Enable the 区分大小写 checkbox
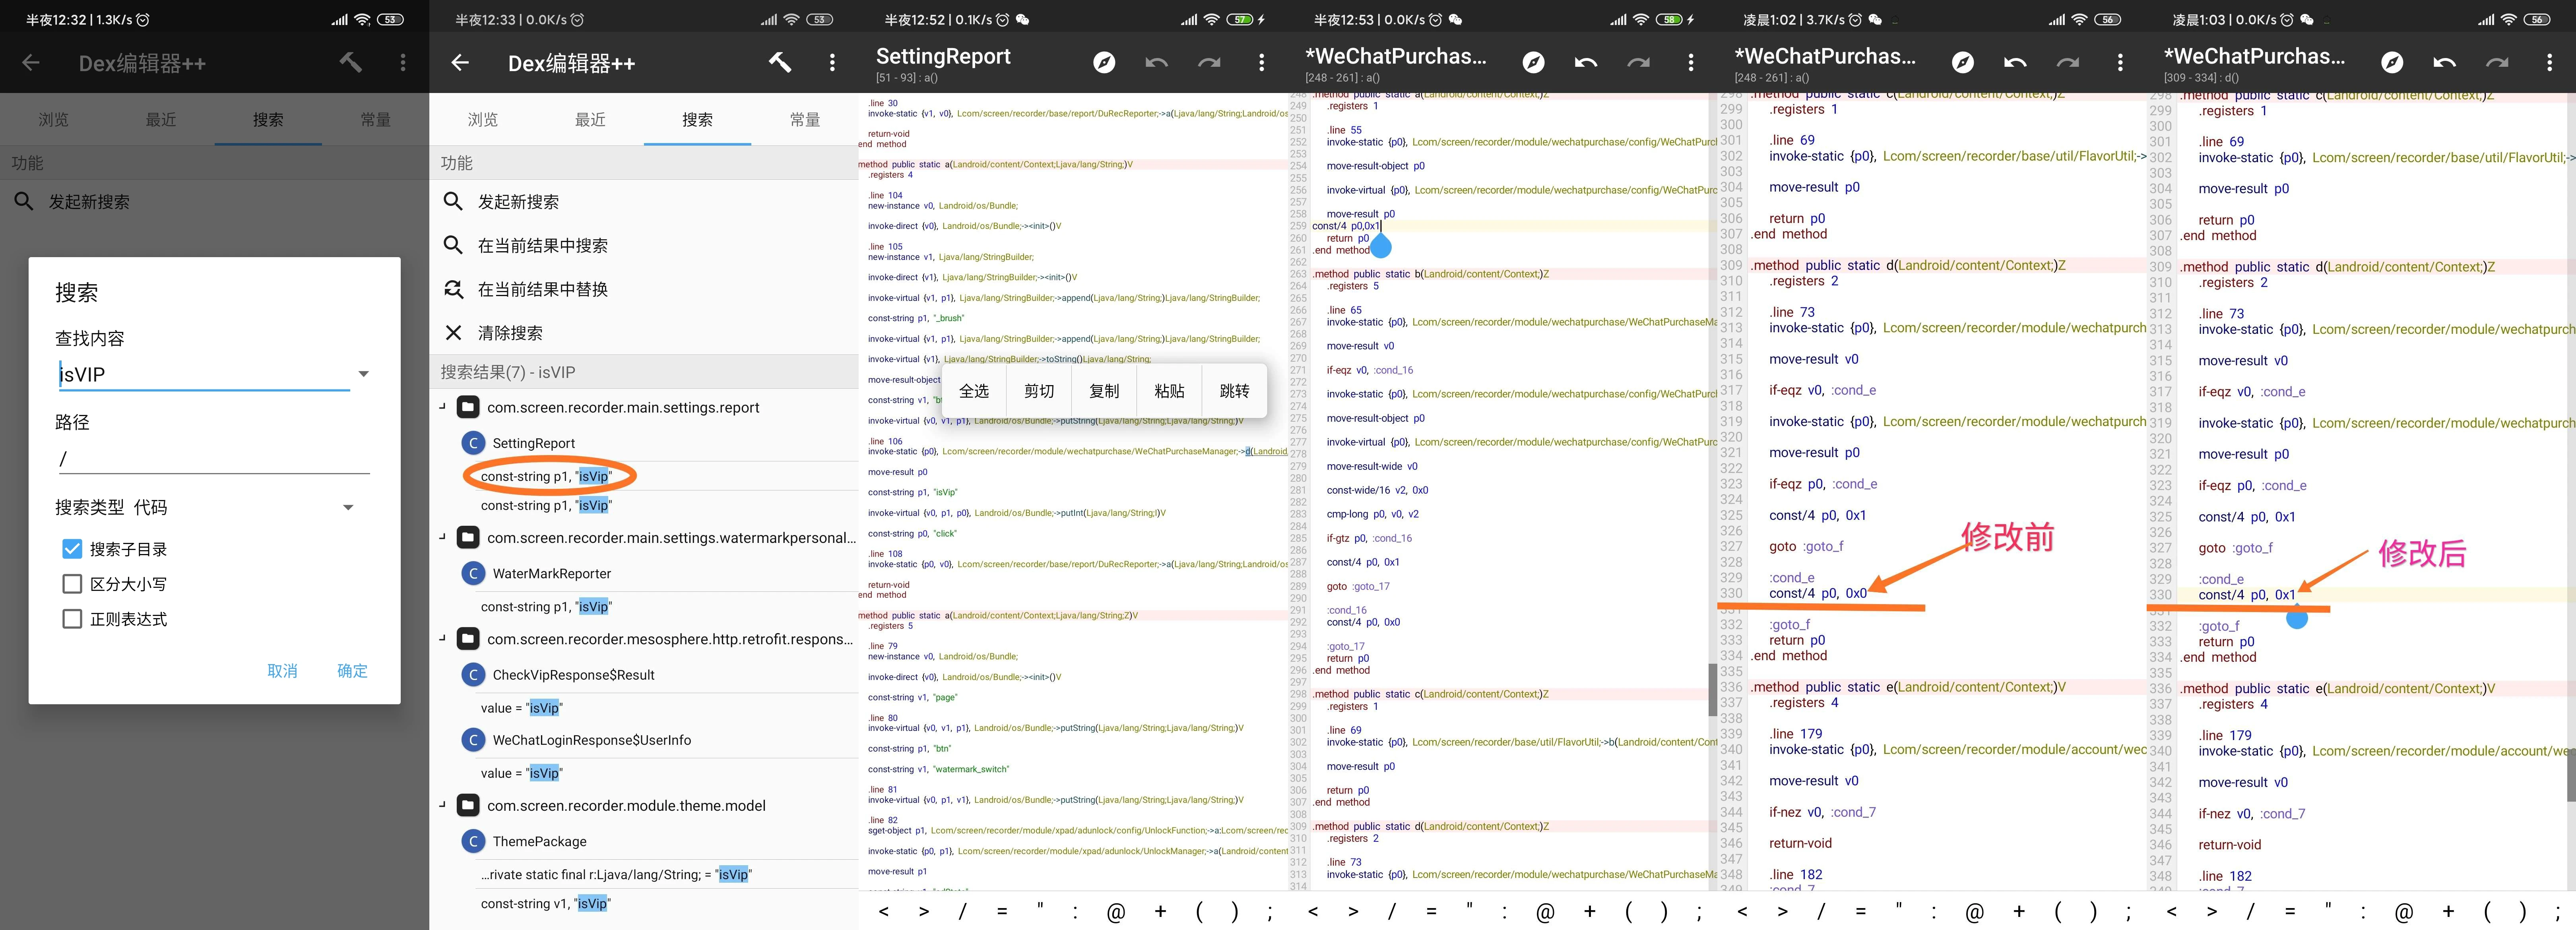 tap(72, 584)
